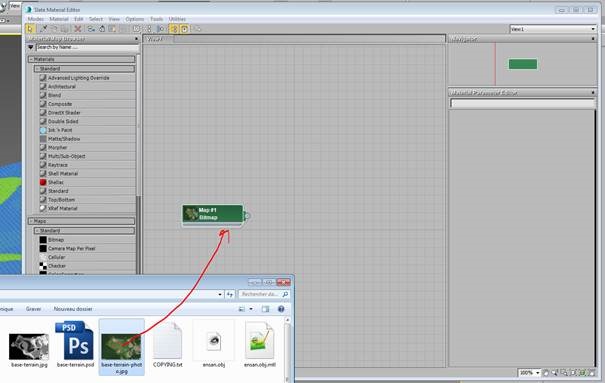Click the red X Delete Selected icon

pyautogui.click(x=78, y=29)
